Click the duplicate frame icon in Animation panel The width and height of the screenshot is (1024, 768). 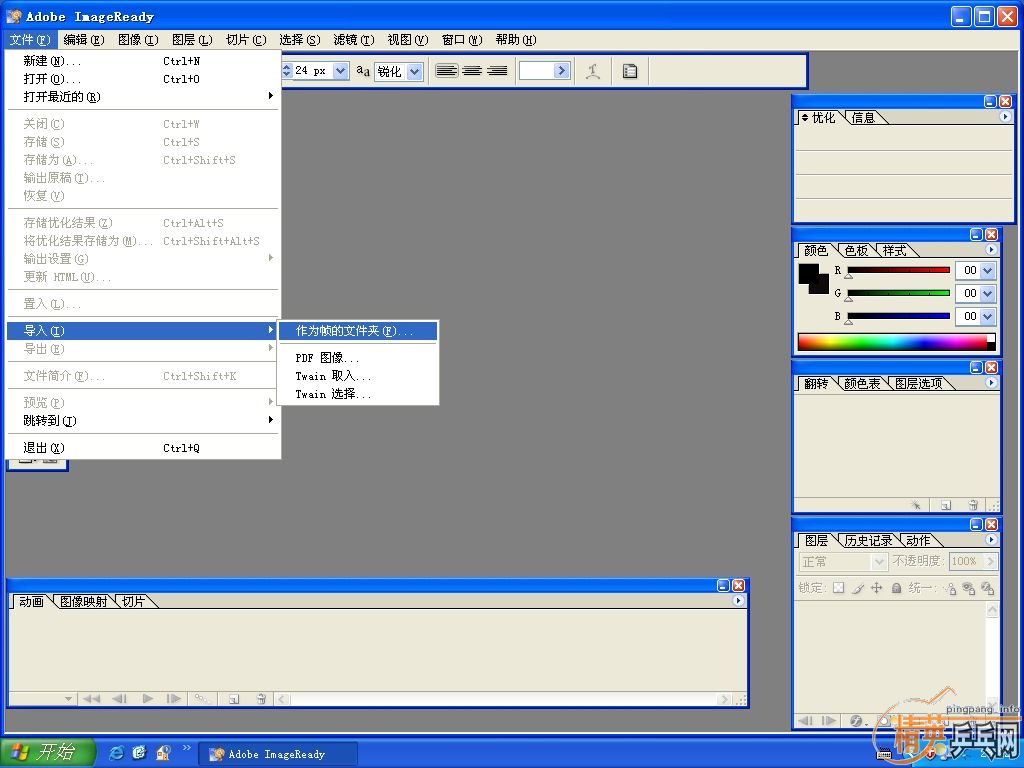coord(234,699)
